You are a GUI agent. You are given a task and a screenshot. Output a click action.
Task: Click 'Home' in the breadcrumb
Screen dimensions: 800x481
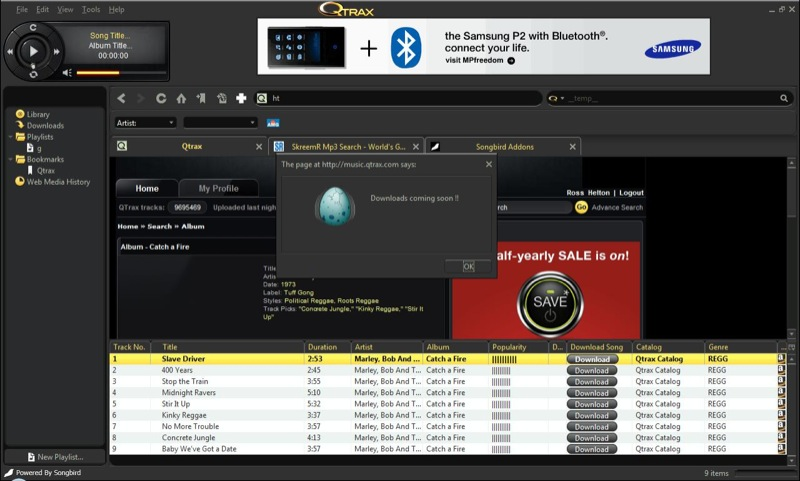click(128, 226)
